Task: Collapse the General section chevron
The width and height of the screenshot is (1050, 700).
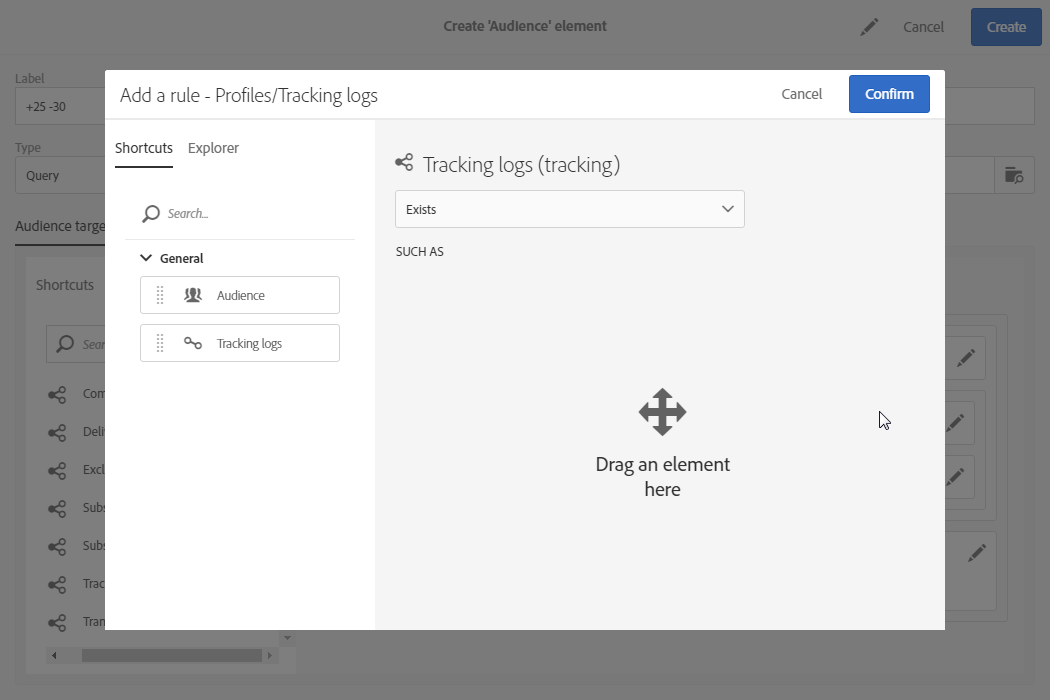Action: [x=146, y=258]
